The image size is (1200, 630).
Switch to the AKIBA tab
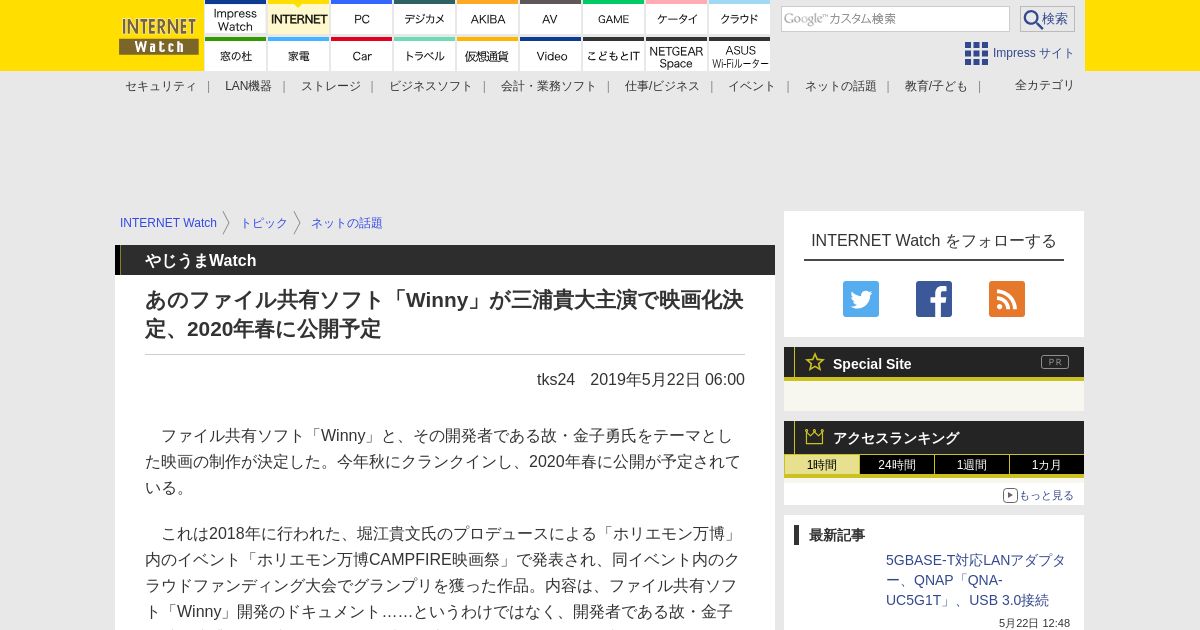487,18
